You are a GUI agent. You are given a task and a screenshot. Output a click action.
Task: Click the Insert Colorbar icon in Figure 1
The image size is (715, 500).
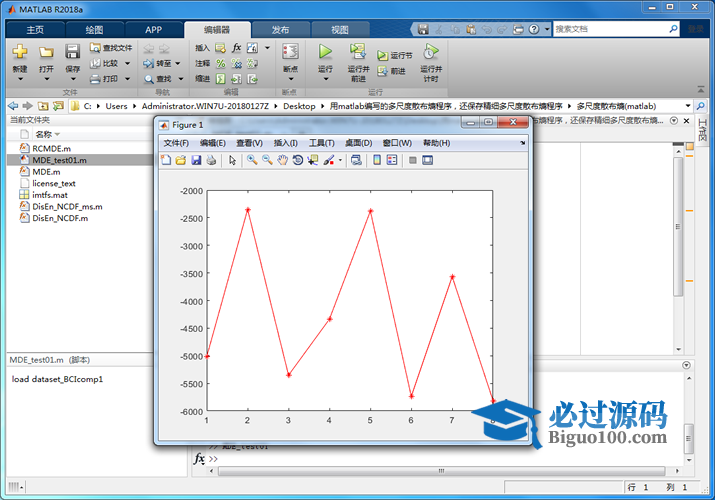377,160
